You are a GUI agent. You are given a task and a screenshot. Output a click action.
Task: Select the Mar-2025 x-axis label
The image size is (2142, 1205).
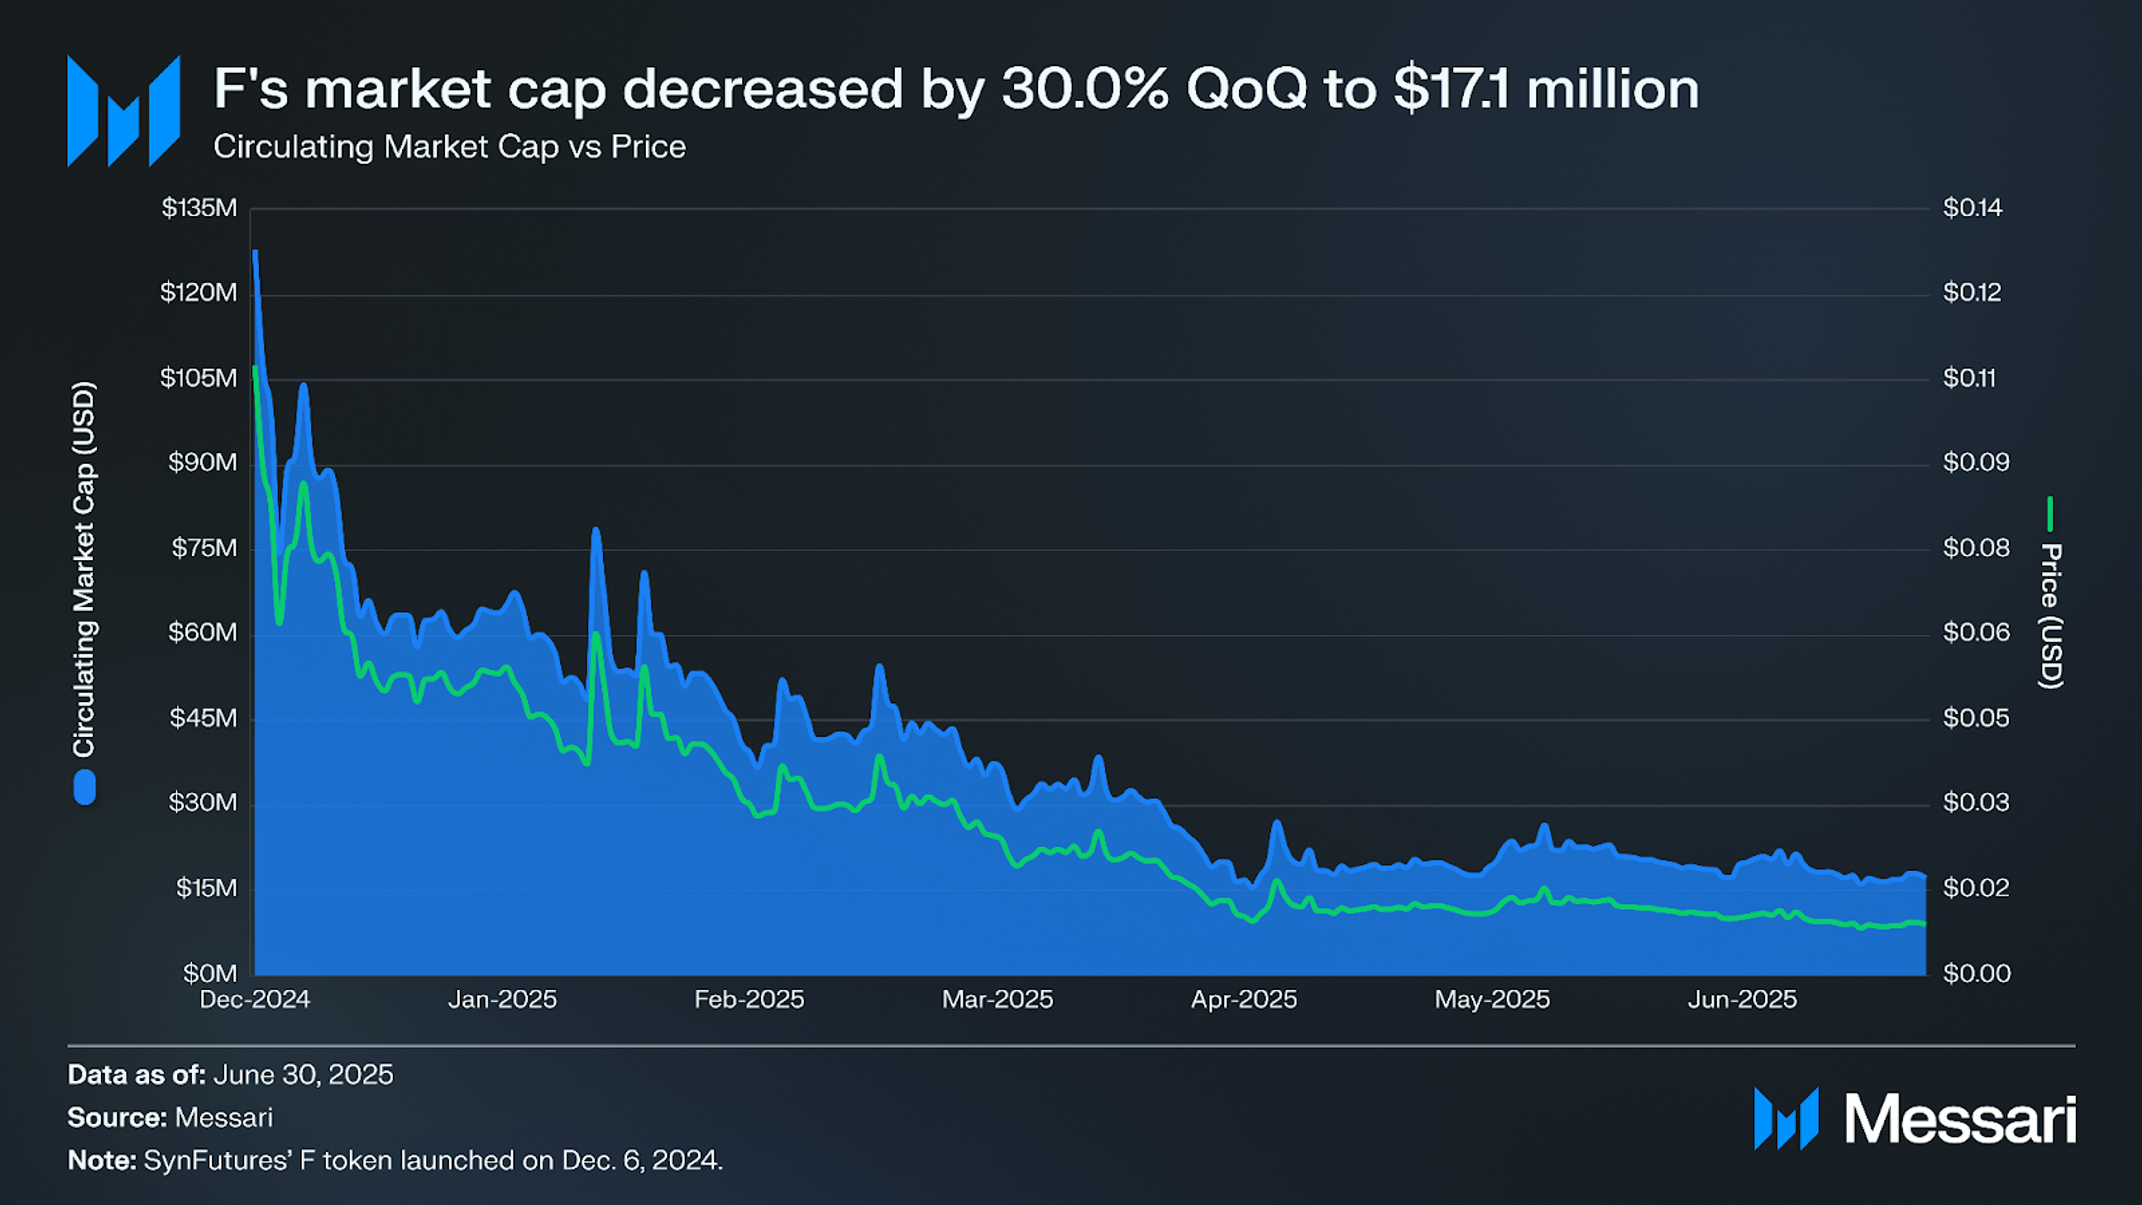[x=997, y=999]
